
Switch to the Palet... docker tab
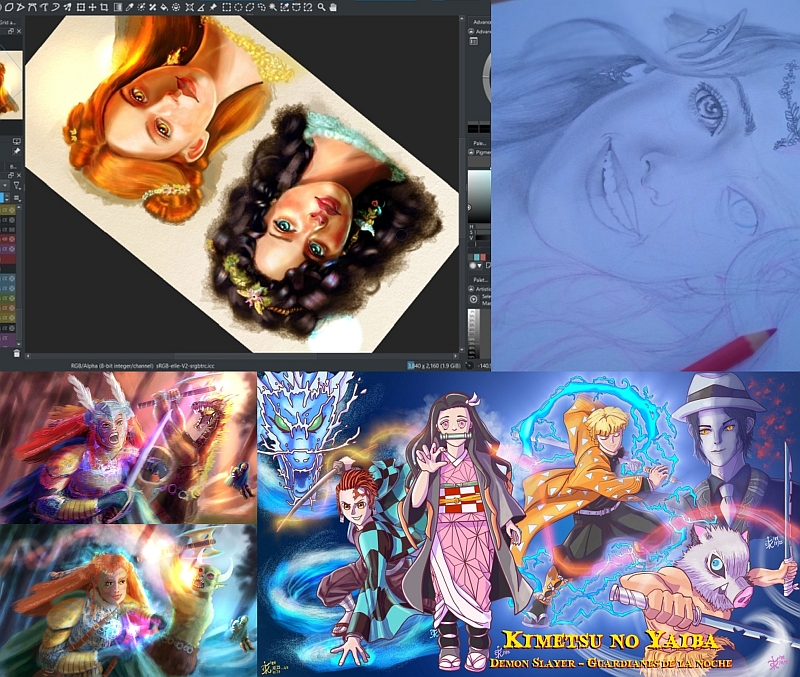pos(480,280)
